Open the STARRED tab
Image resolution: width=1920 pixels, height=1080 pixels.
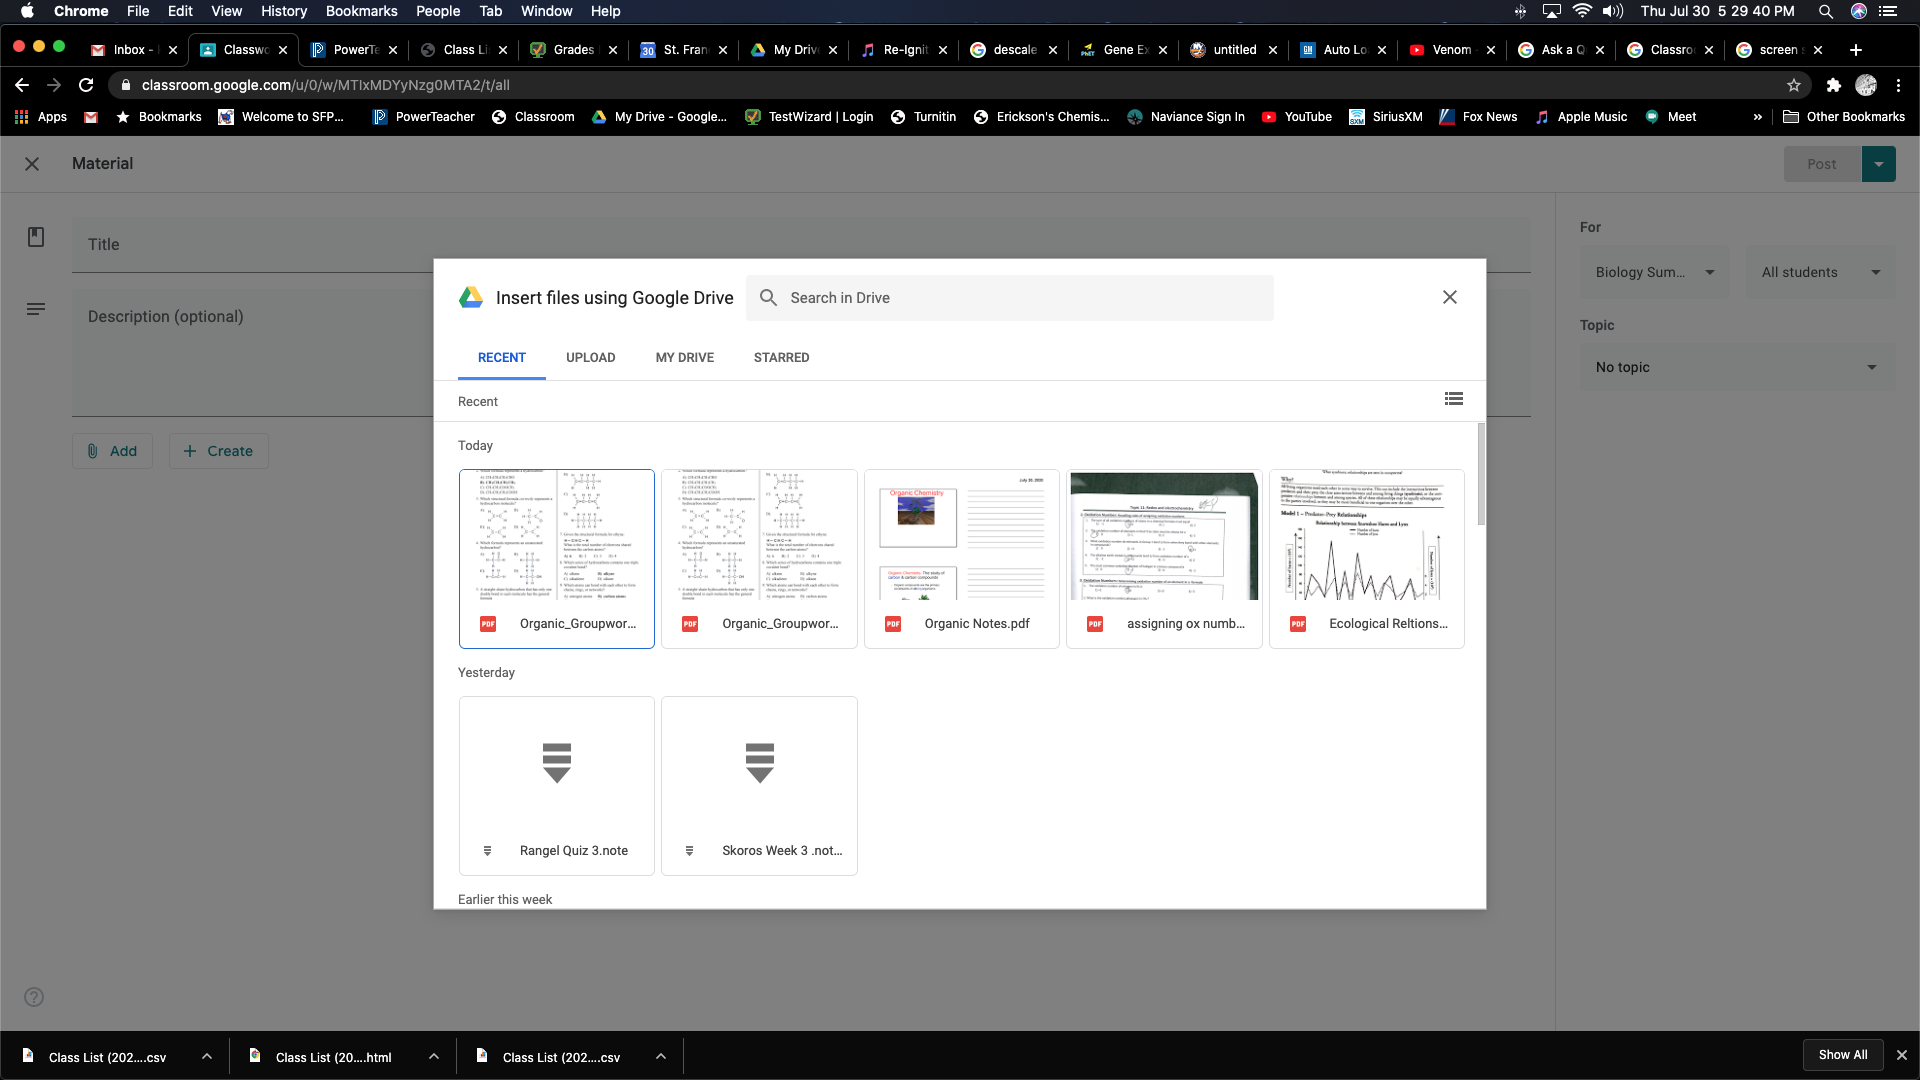(781, 357)
